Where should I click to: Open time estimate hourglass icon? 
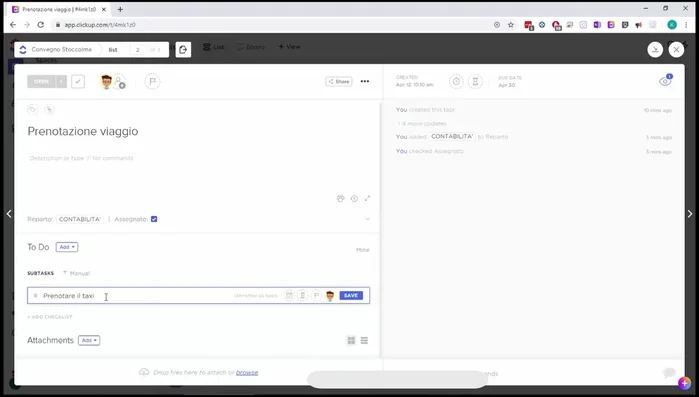coord(475,82)
